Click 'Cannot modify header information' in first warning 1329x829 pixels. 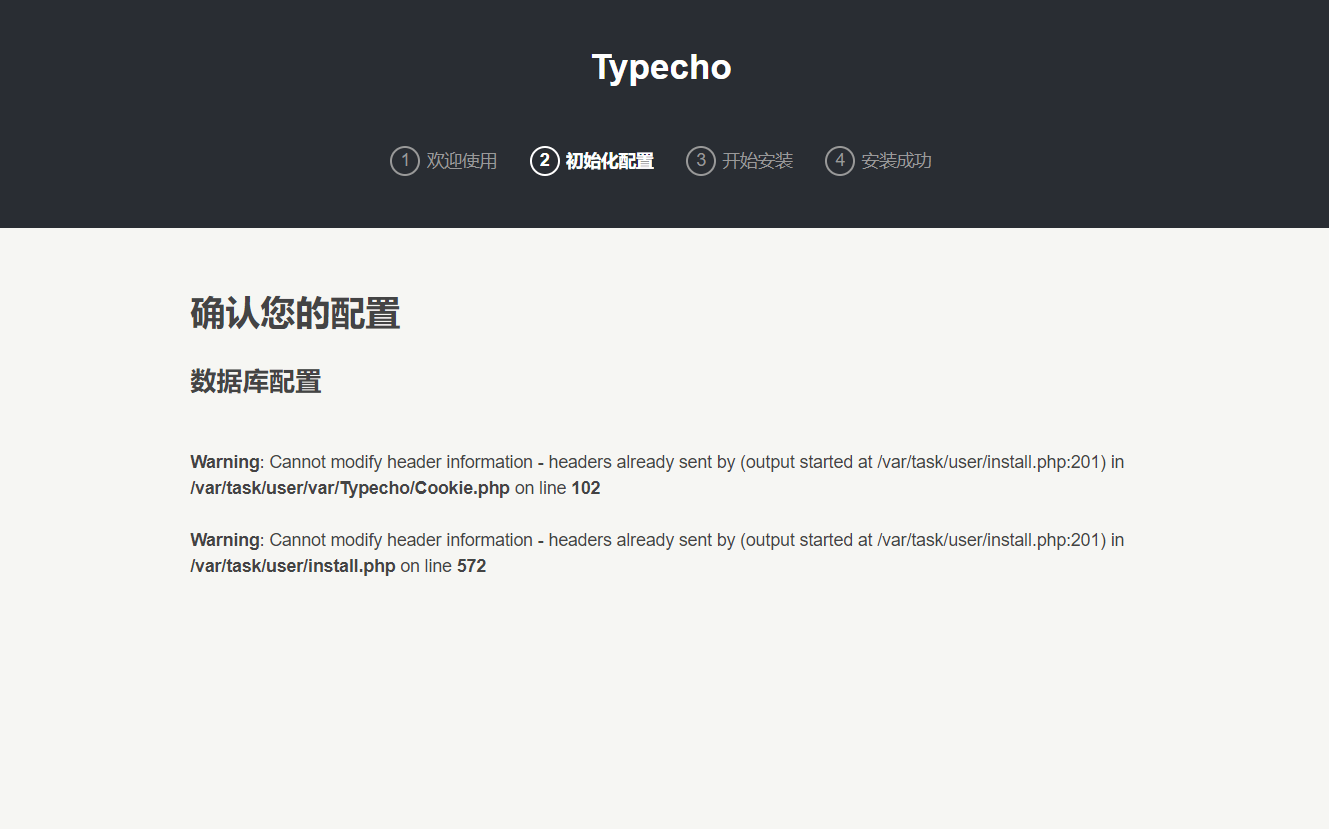pos(400,462)
